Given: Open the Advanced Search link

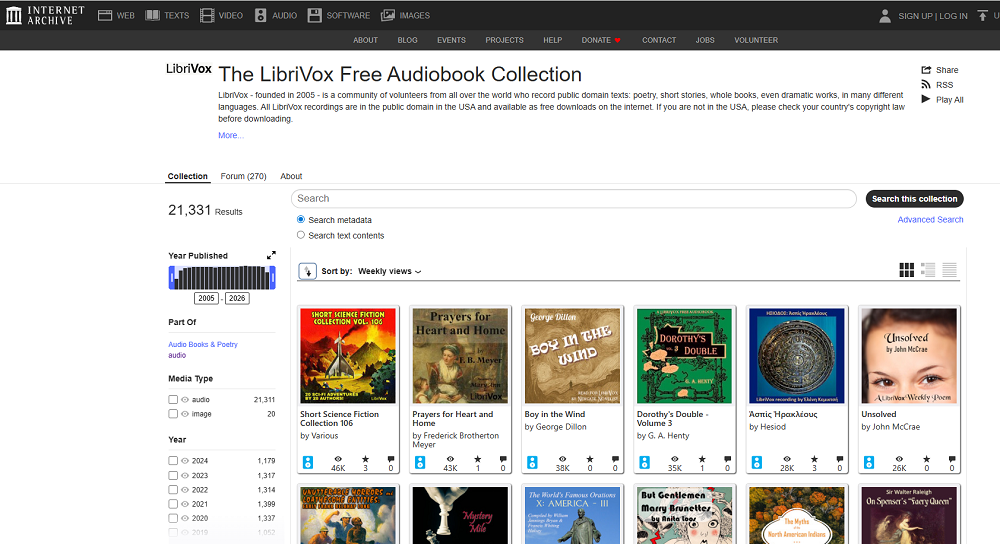Looking at the screenshot, I should tap(930, 219).
